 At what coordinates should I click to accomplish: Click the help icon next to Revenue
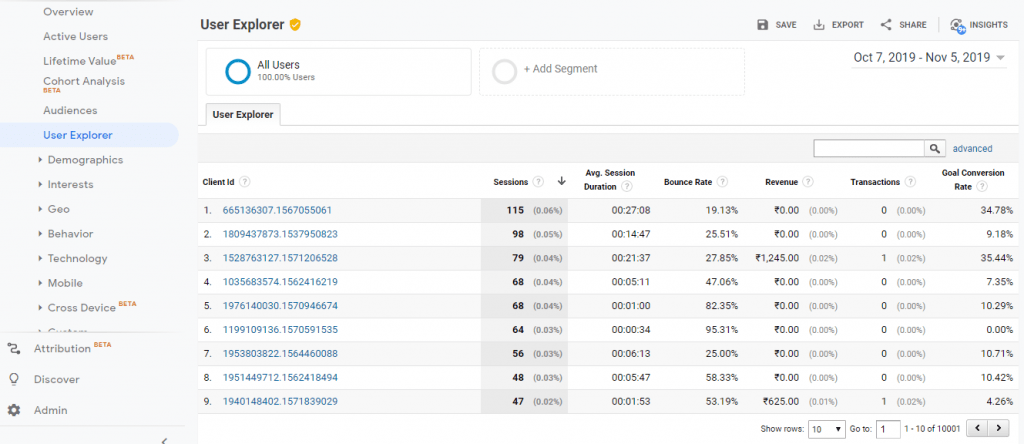click(808, 182)
